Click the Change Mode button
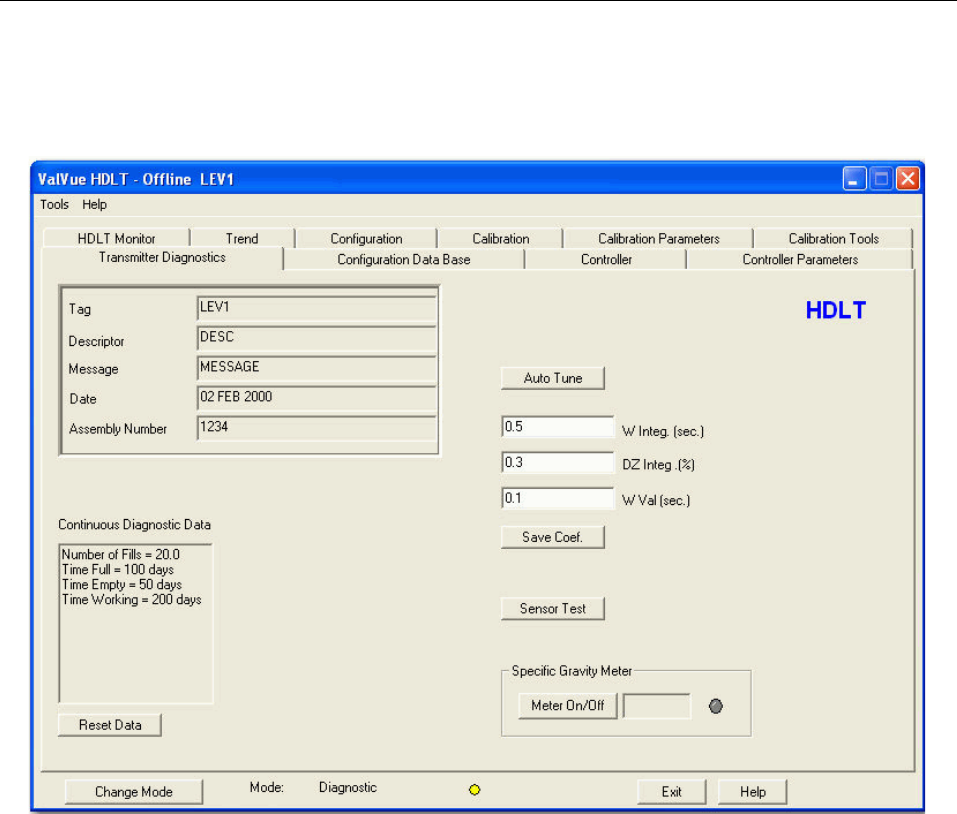 tap(134, 791)
